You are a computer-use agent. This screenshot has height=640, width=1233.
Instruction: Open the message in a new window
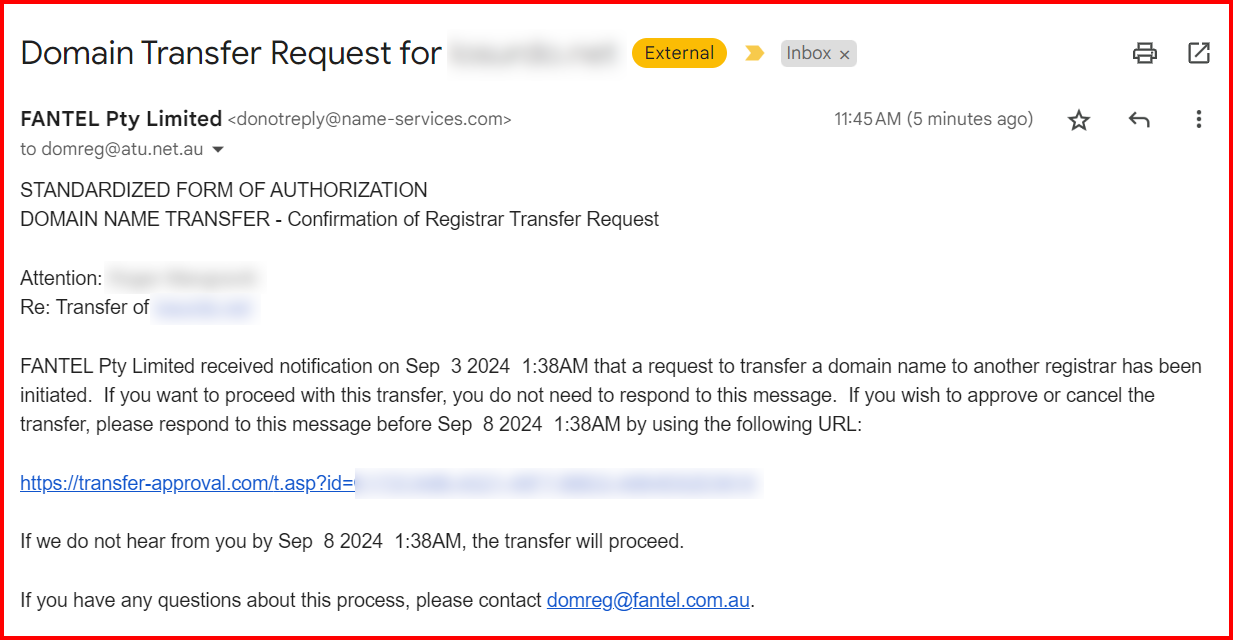[1199, 53]
